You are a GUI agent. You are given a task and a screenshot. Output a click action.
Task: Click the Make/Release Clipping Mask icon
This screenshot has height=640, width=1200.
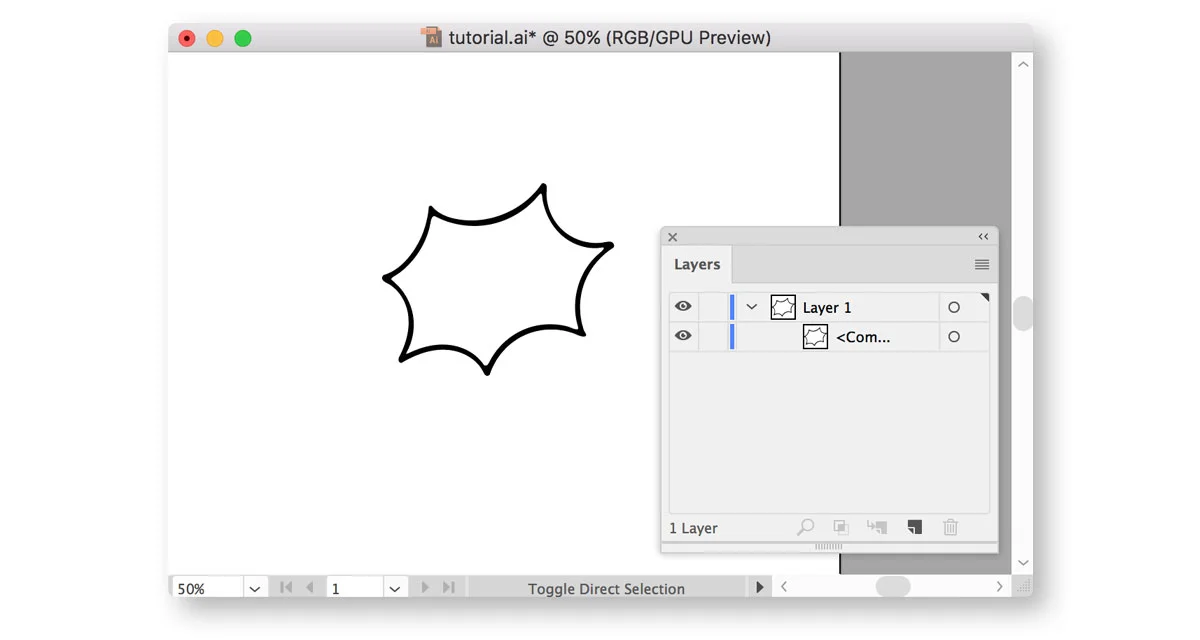[840, 527]
